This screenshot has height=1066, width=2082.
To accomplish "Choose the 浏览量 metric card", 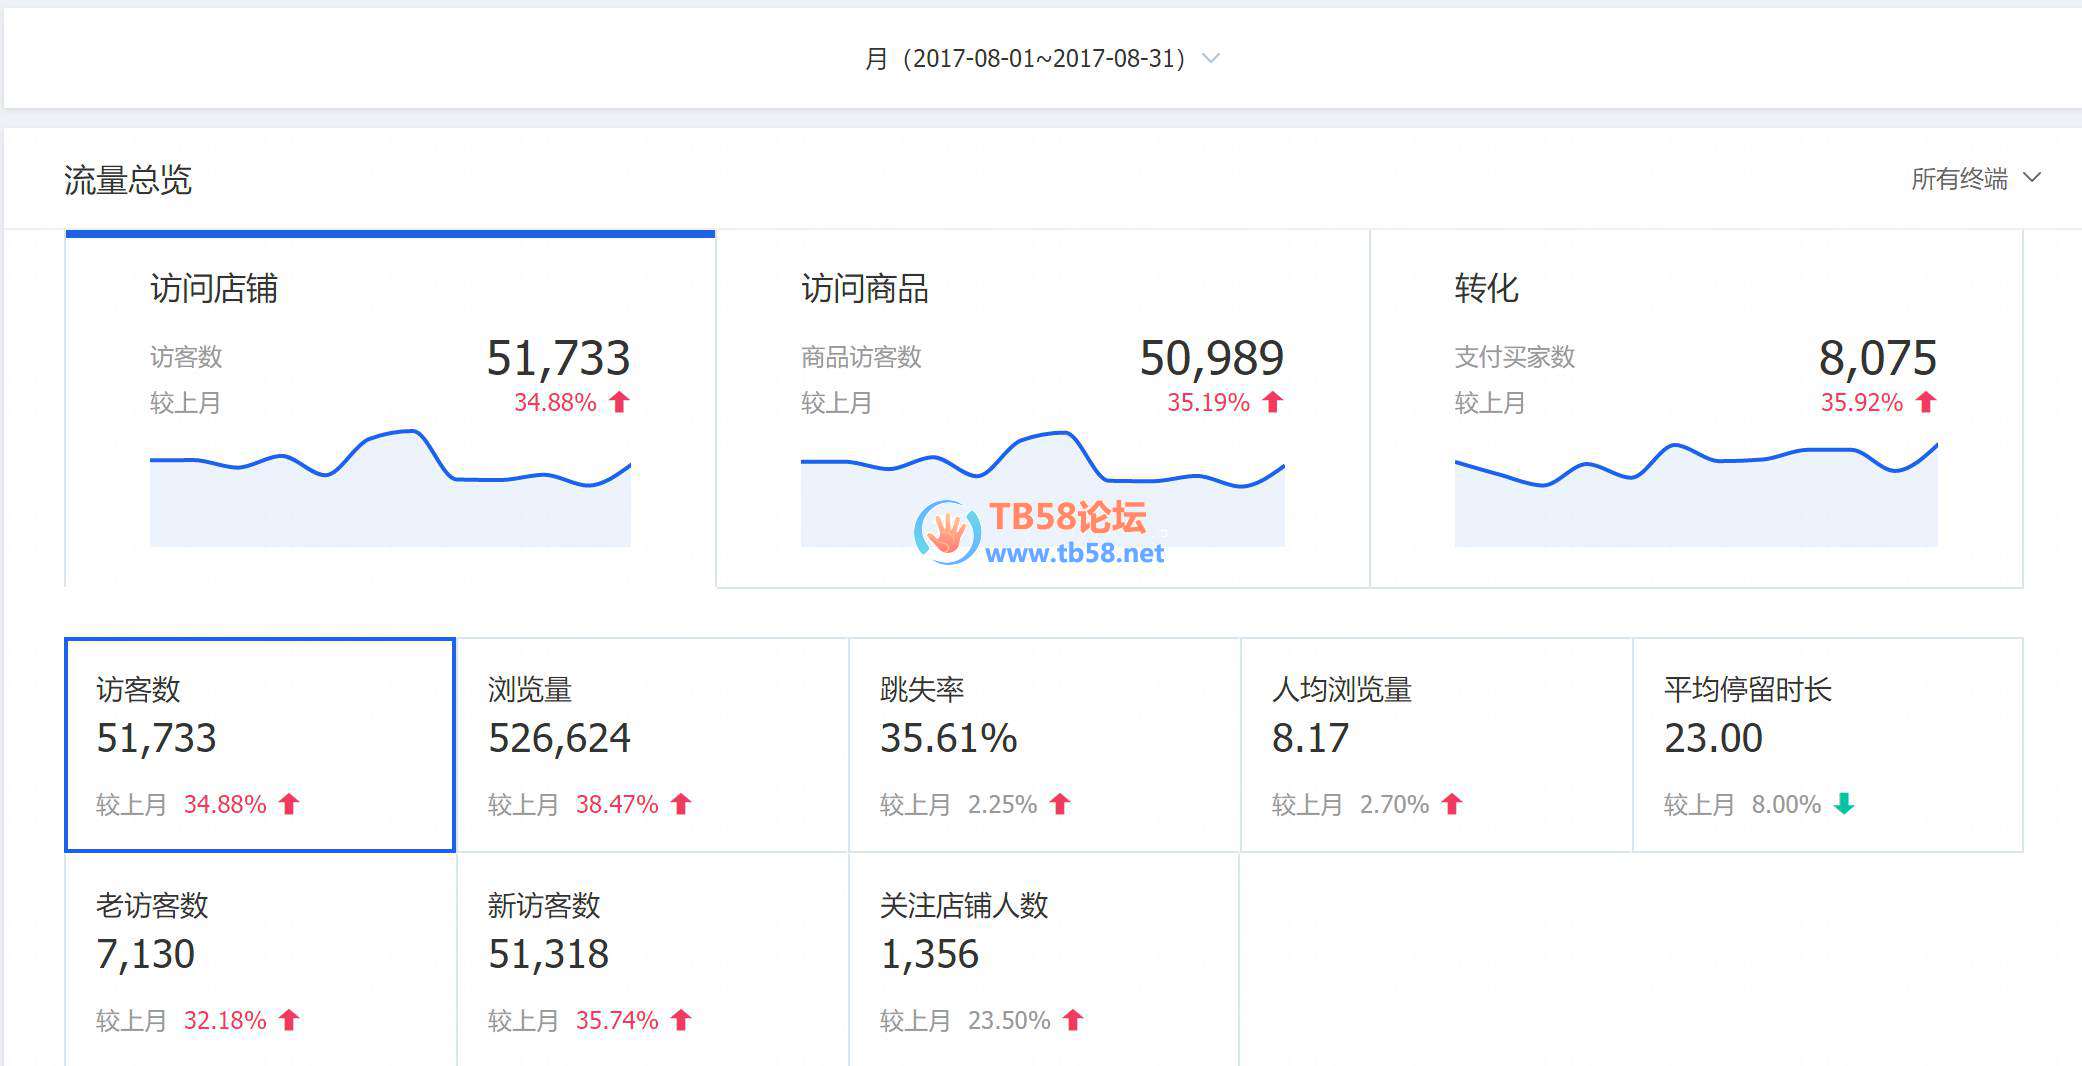I will [652, 745].
